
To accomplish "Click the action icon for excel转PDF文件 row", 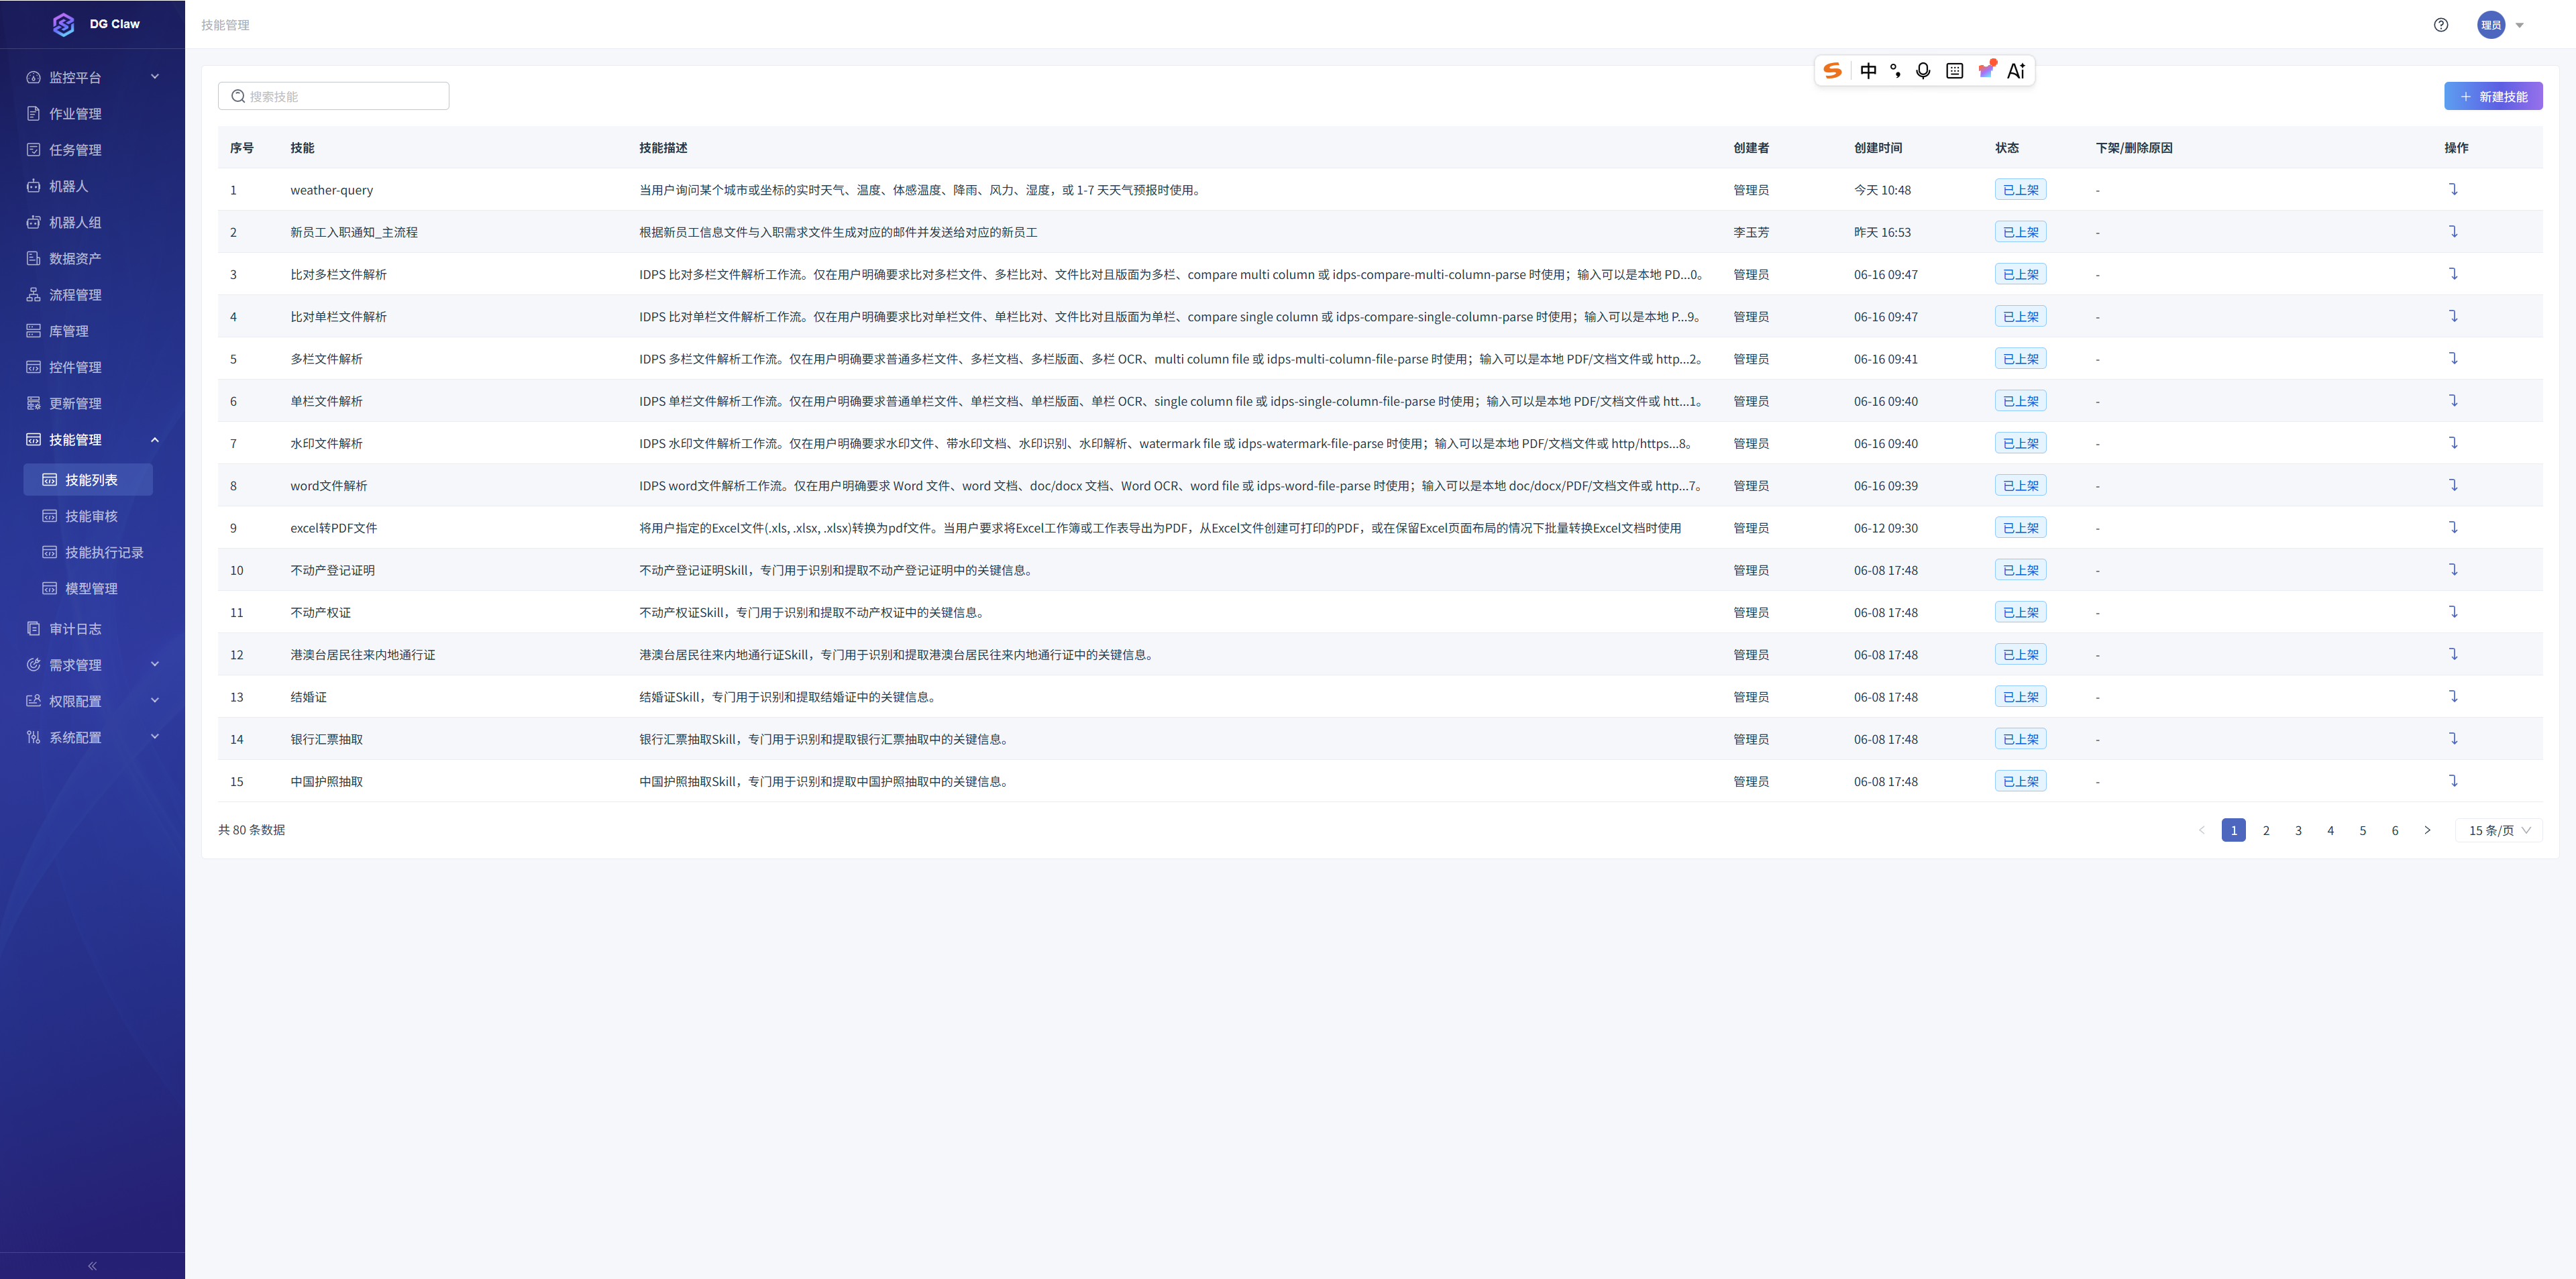I will [2453, 527].
